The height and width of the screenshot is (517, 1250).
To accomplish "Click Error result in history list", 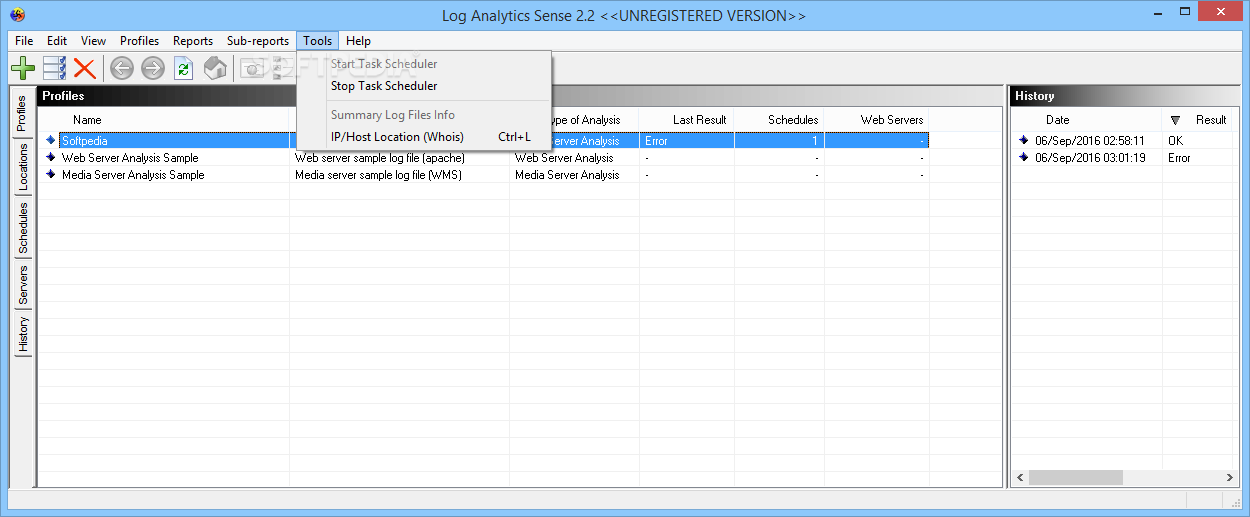I will tap(1179, 158).
